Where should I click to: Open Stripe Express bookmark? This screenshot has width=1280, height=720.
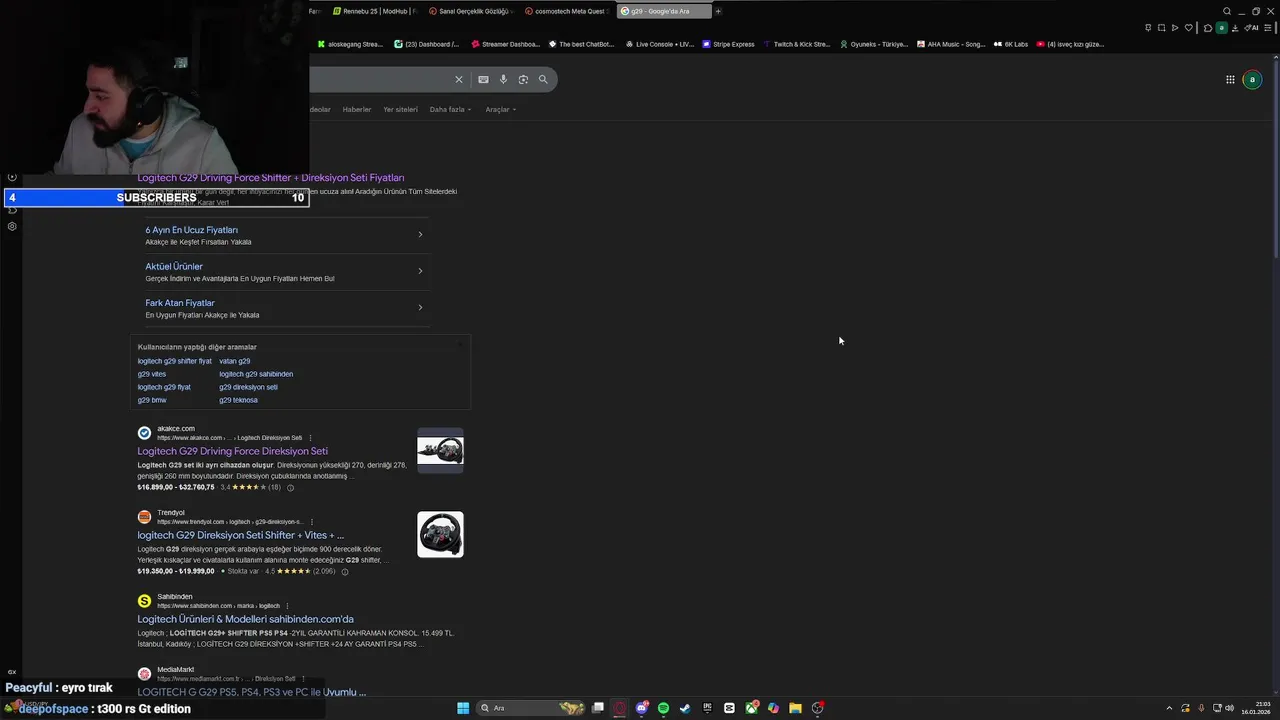click(x=728, y=44)
